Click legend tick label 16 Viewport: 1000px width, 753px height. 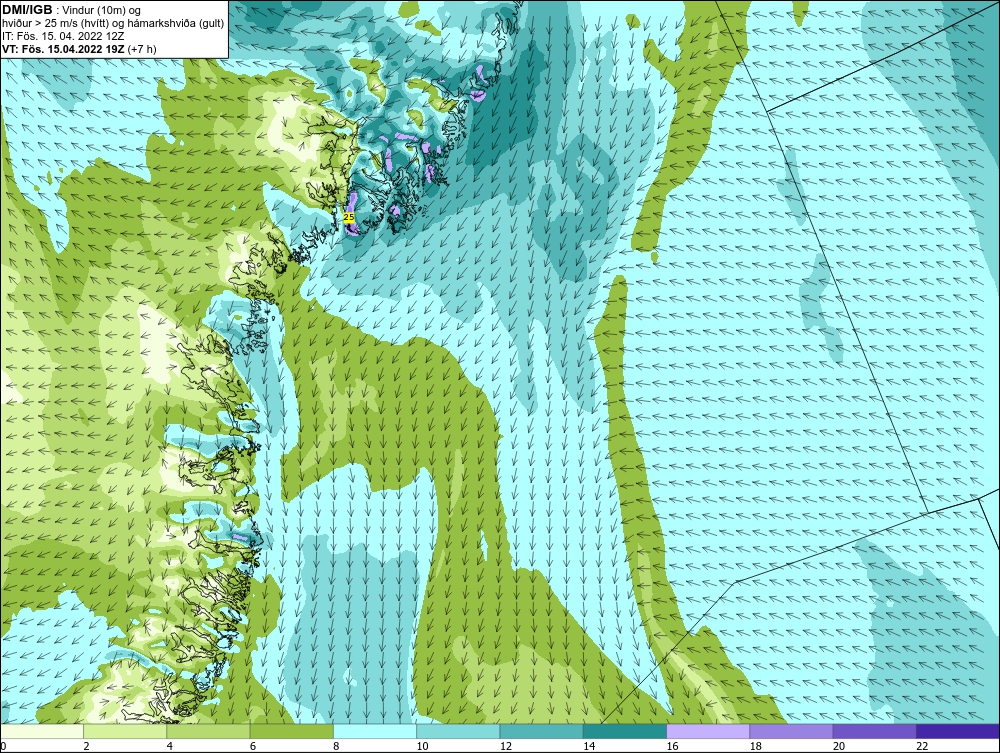point(672,747)
